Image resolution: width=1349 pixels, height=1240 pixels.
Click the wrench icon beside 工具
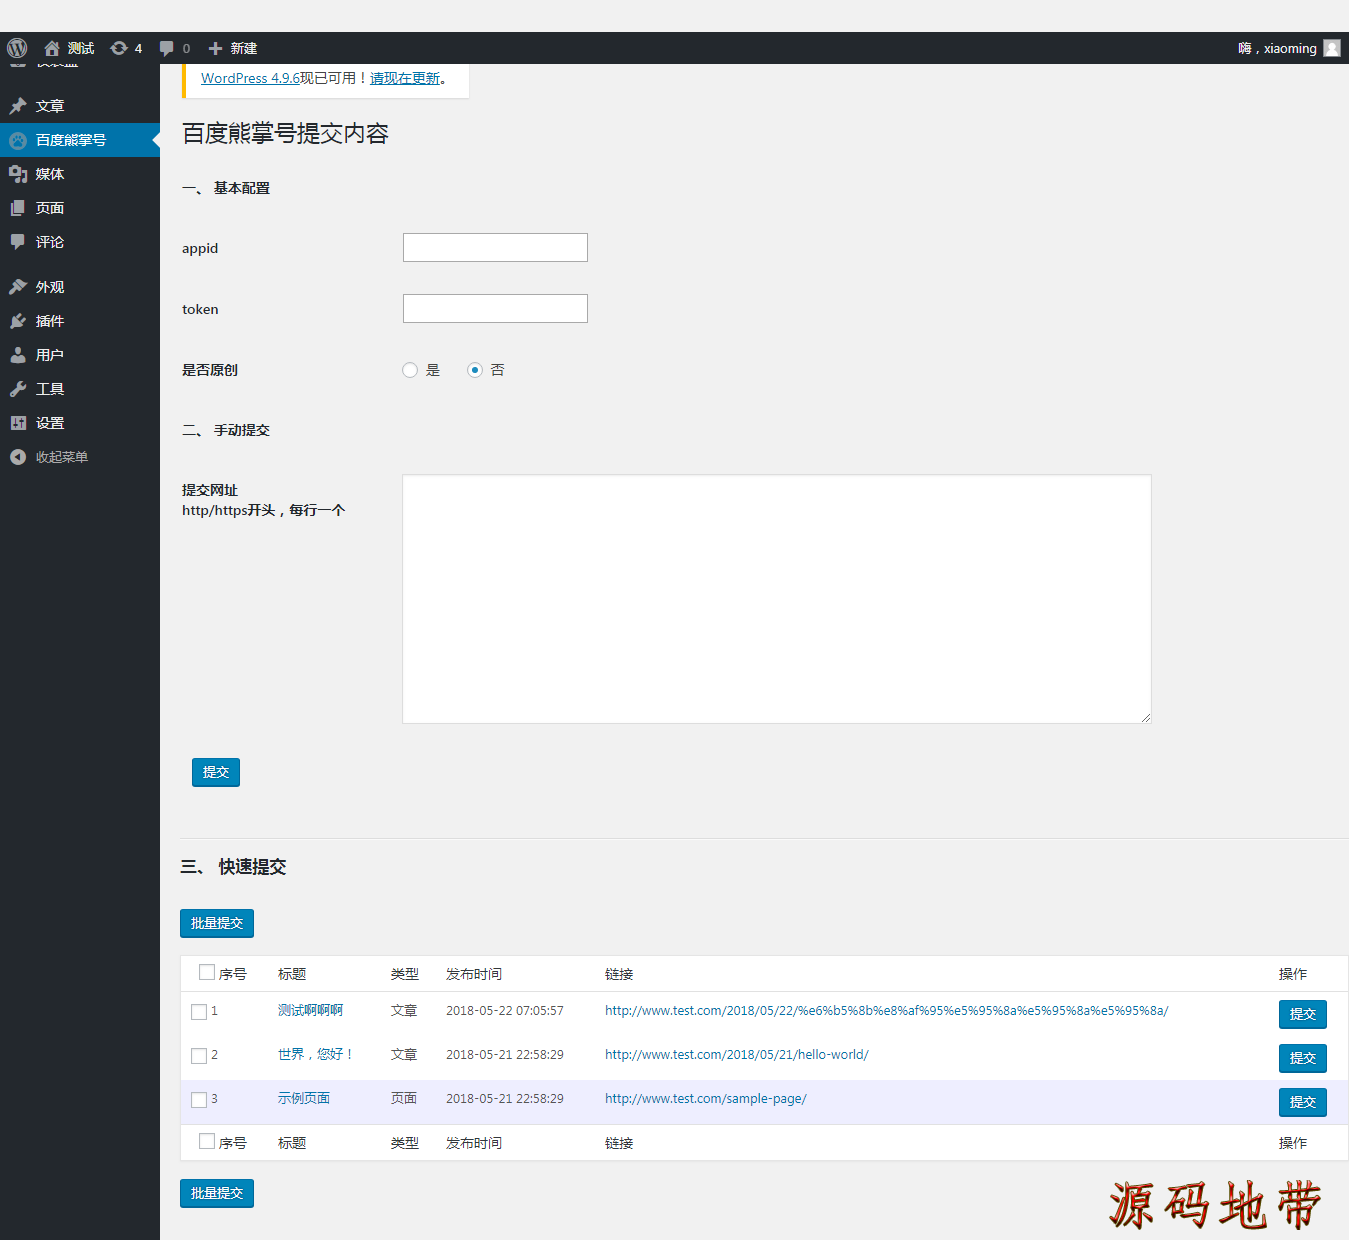pos(18,389)
